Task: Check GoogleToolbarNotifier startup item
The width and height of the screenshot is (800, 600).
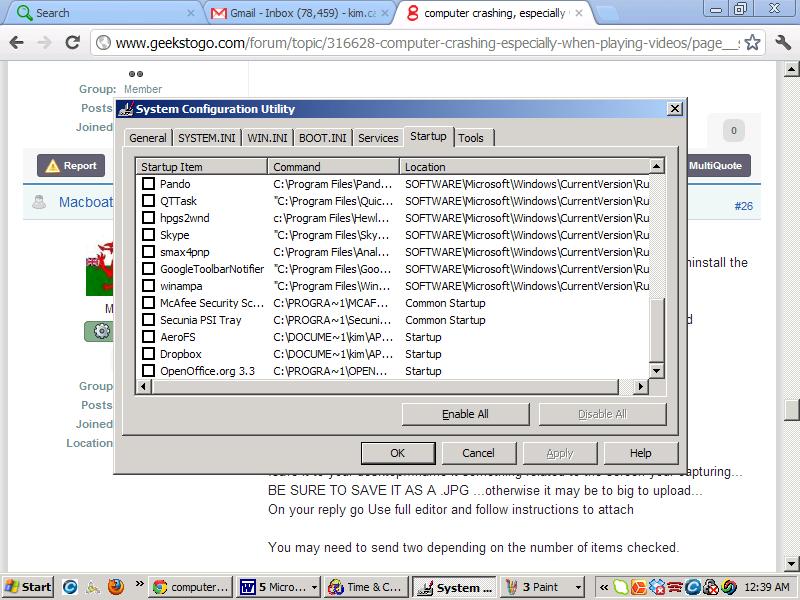Action: pyautogui.click(x=148, y=269)
